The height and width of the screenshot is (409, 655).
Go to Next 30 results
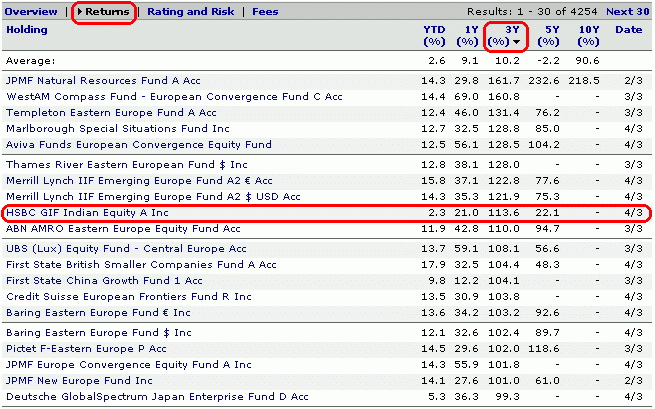click(x=627, y=12)
